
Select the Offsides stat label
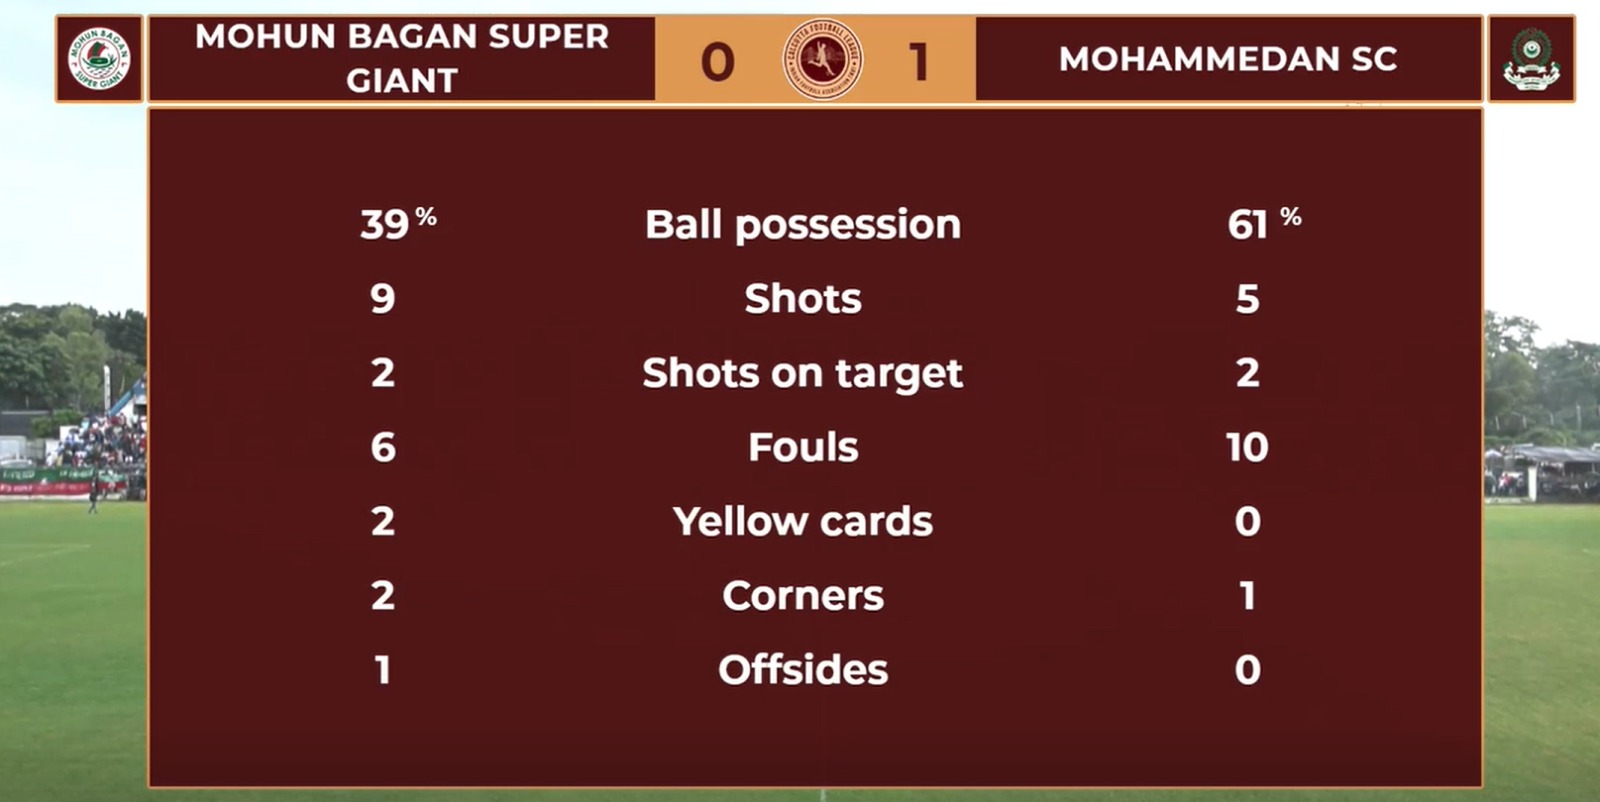tap(803, 670)
